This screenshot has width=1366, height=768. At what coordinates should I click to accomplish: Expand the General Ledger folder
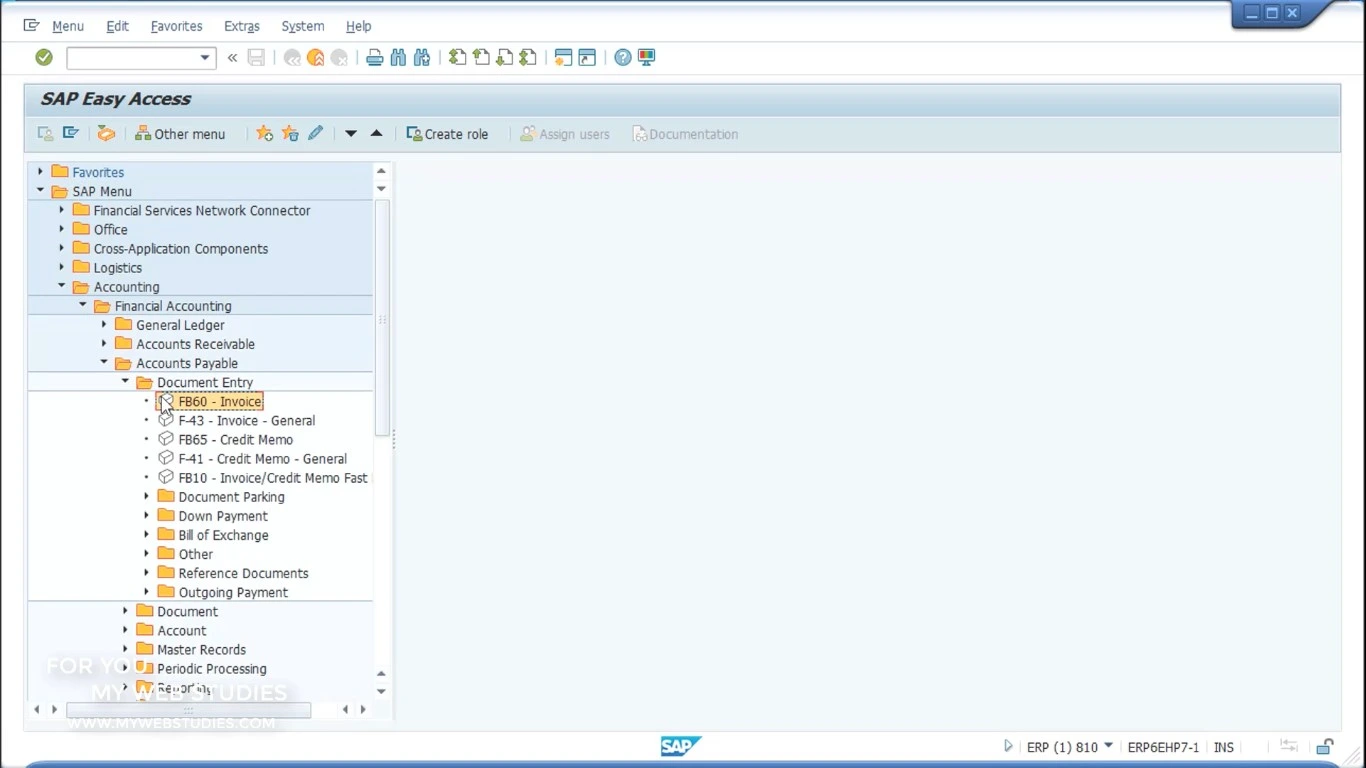pos(104,325)
